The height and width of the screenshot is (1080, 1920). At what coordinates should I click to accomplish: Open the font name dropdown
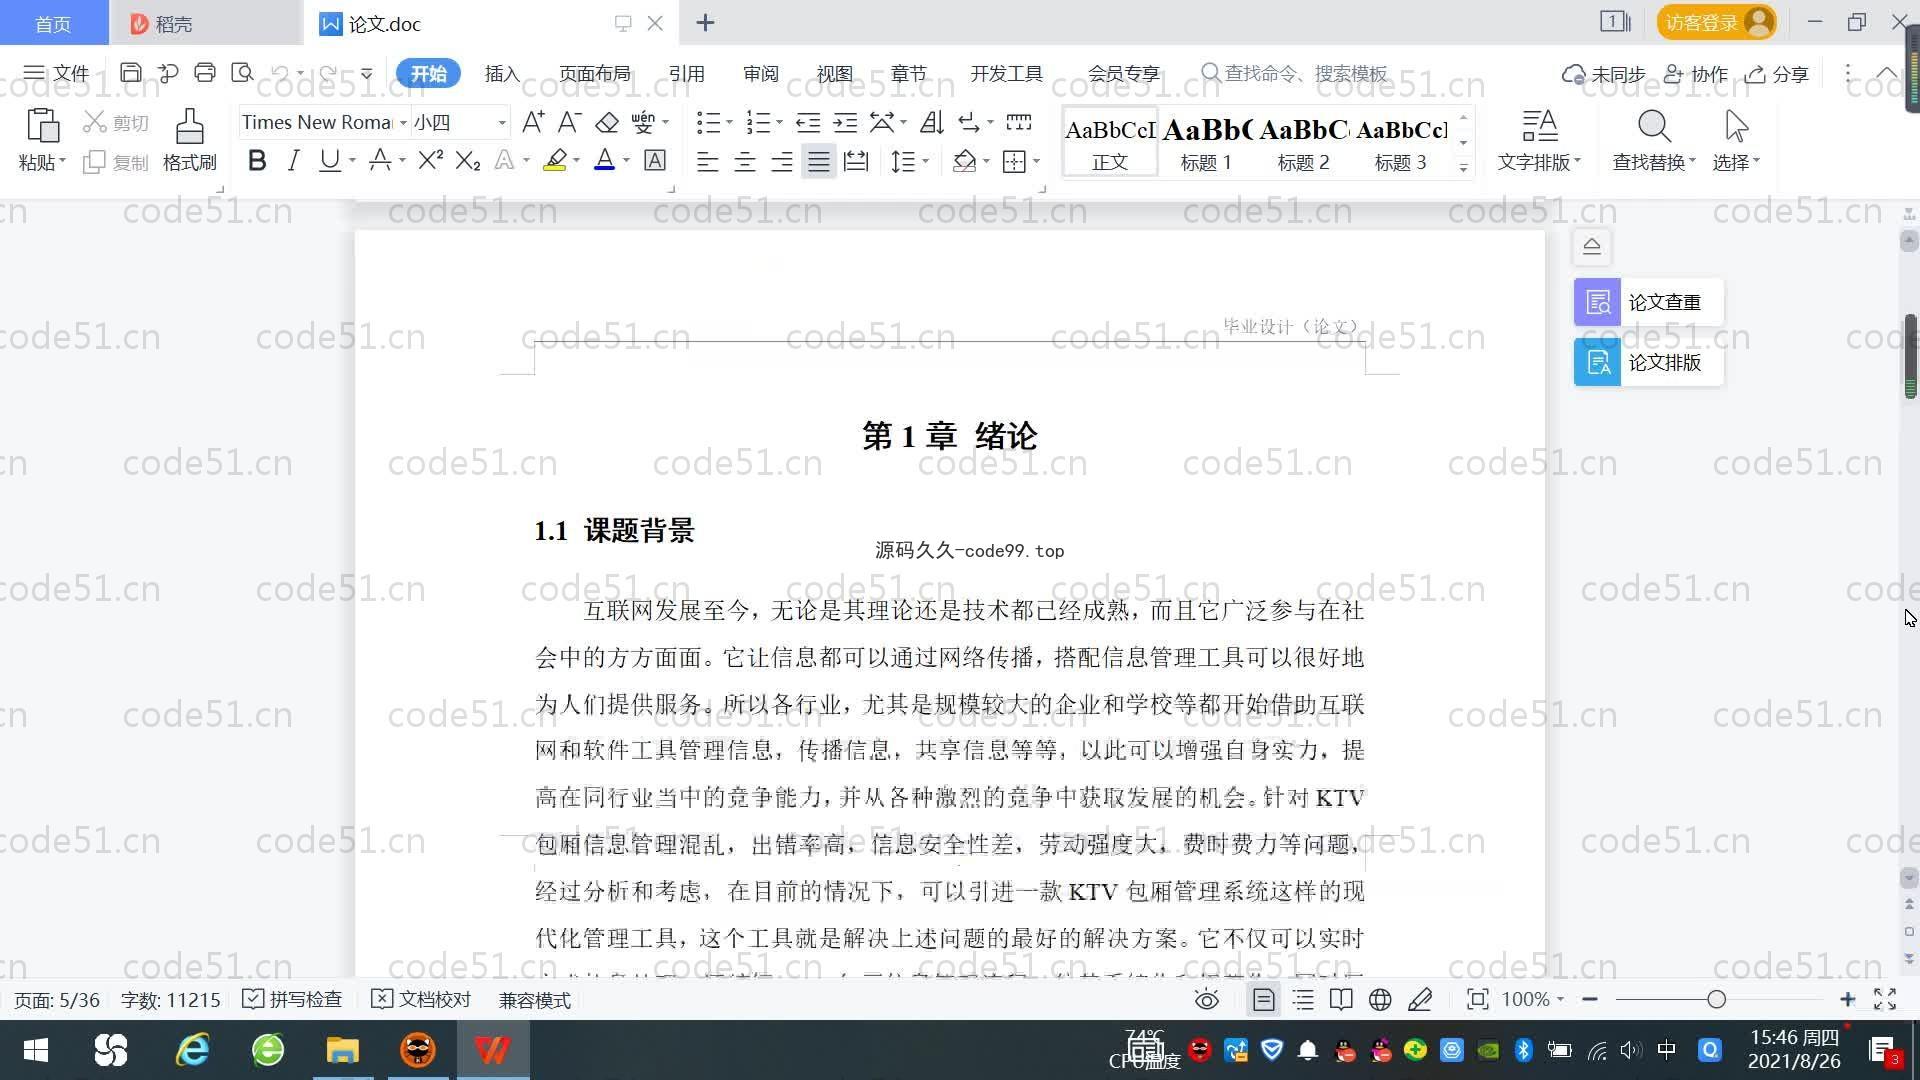[403, 122]
